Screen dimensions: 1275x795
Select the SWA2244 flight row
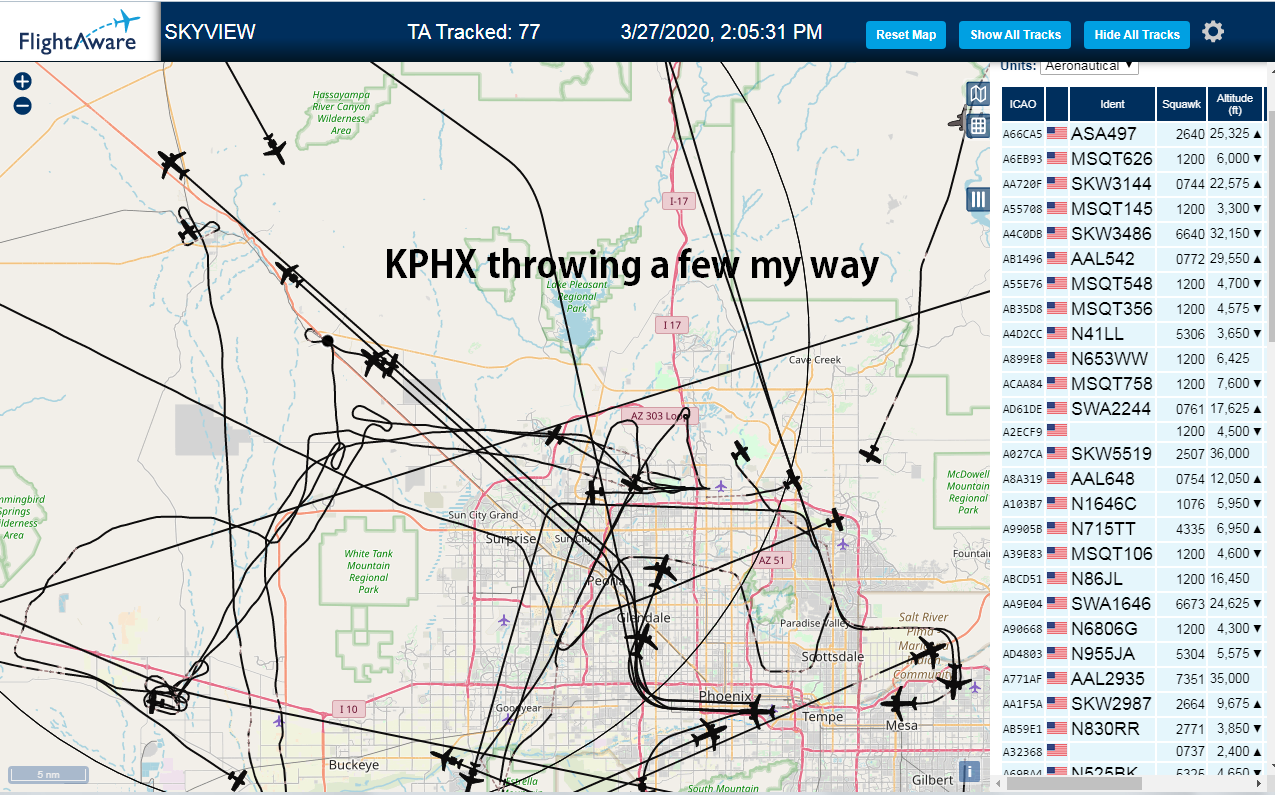(1134, 408)
